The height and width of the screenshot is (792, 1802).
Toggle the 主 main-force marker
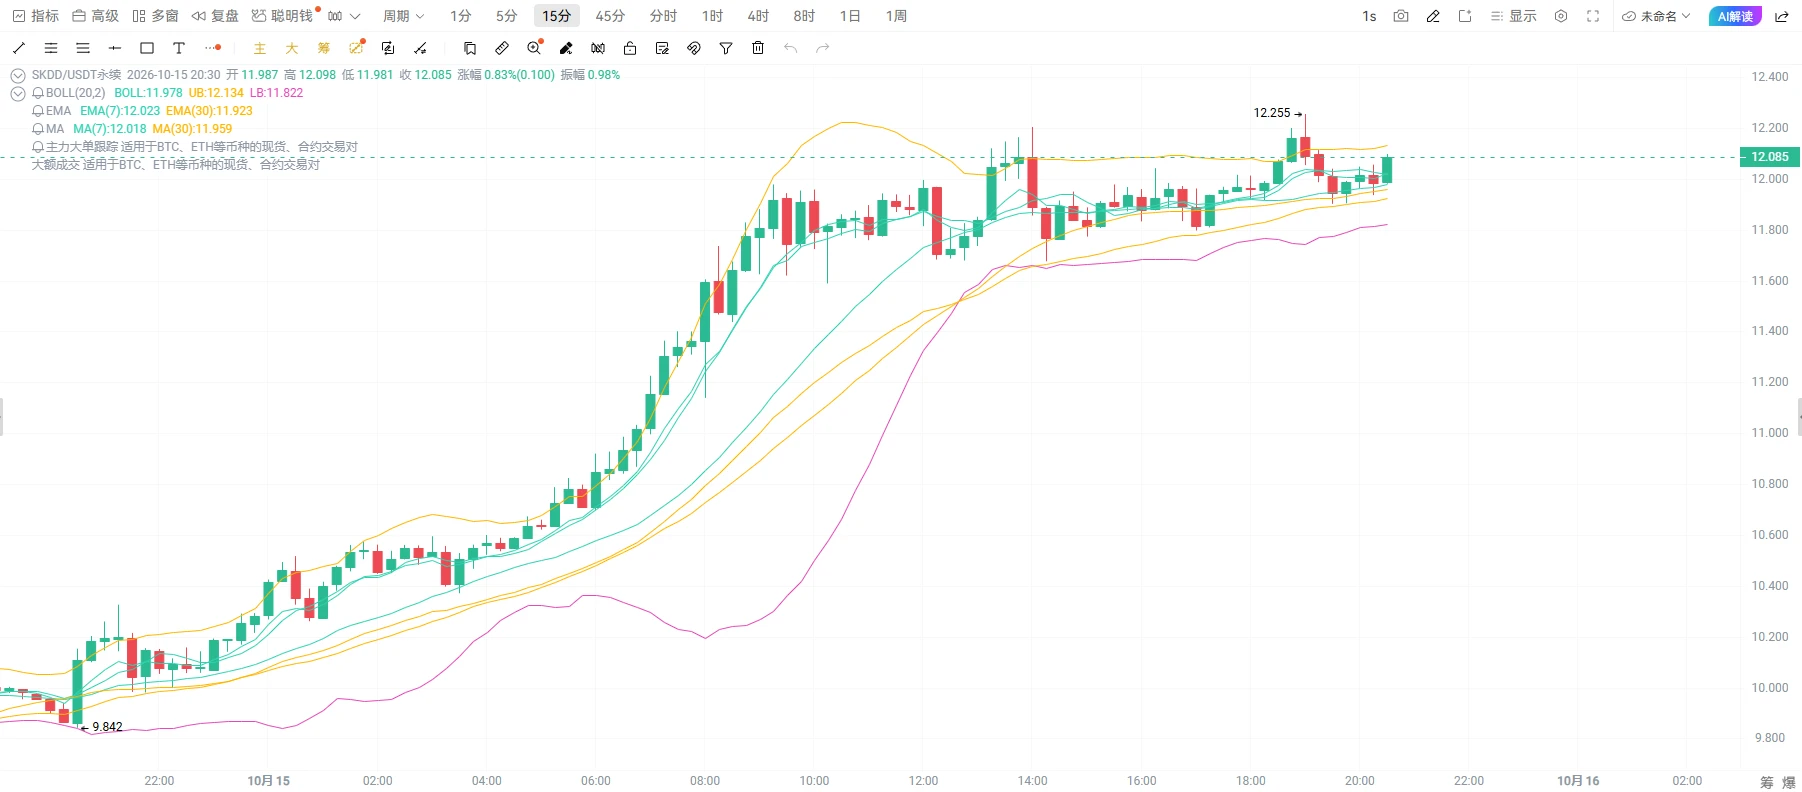[260, 48]
